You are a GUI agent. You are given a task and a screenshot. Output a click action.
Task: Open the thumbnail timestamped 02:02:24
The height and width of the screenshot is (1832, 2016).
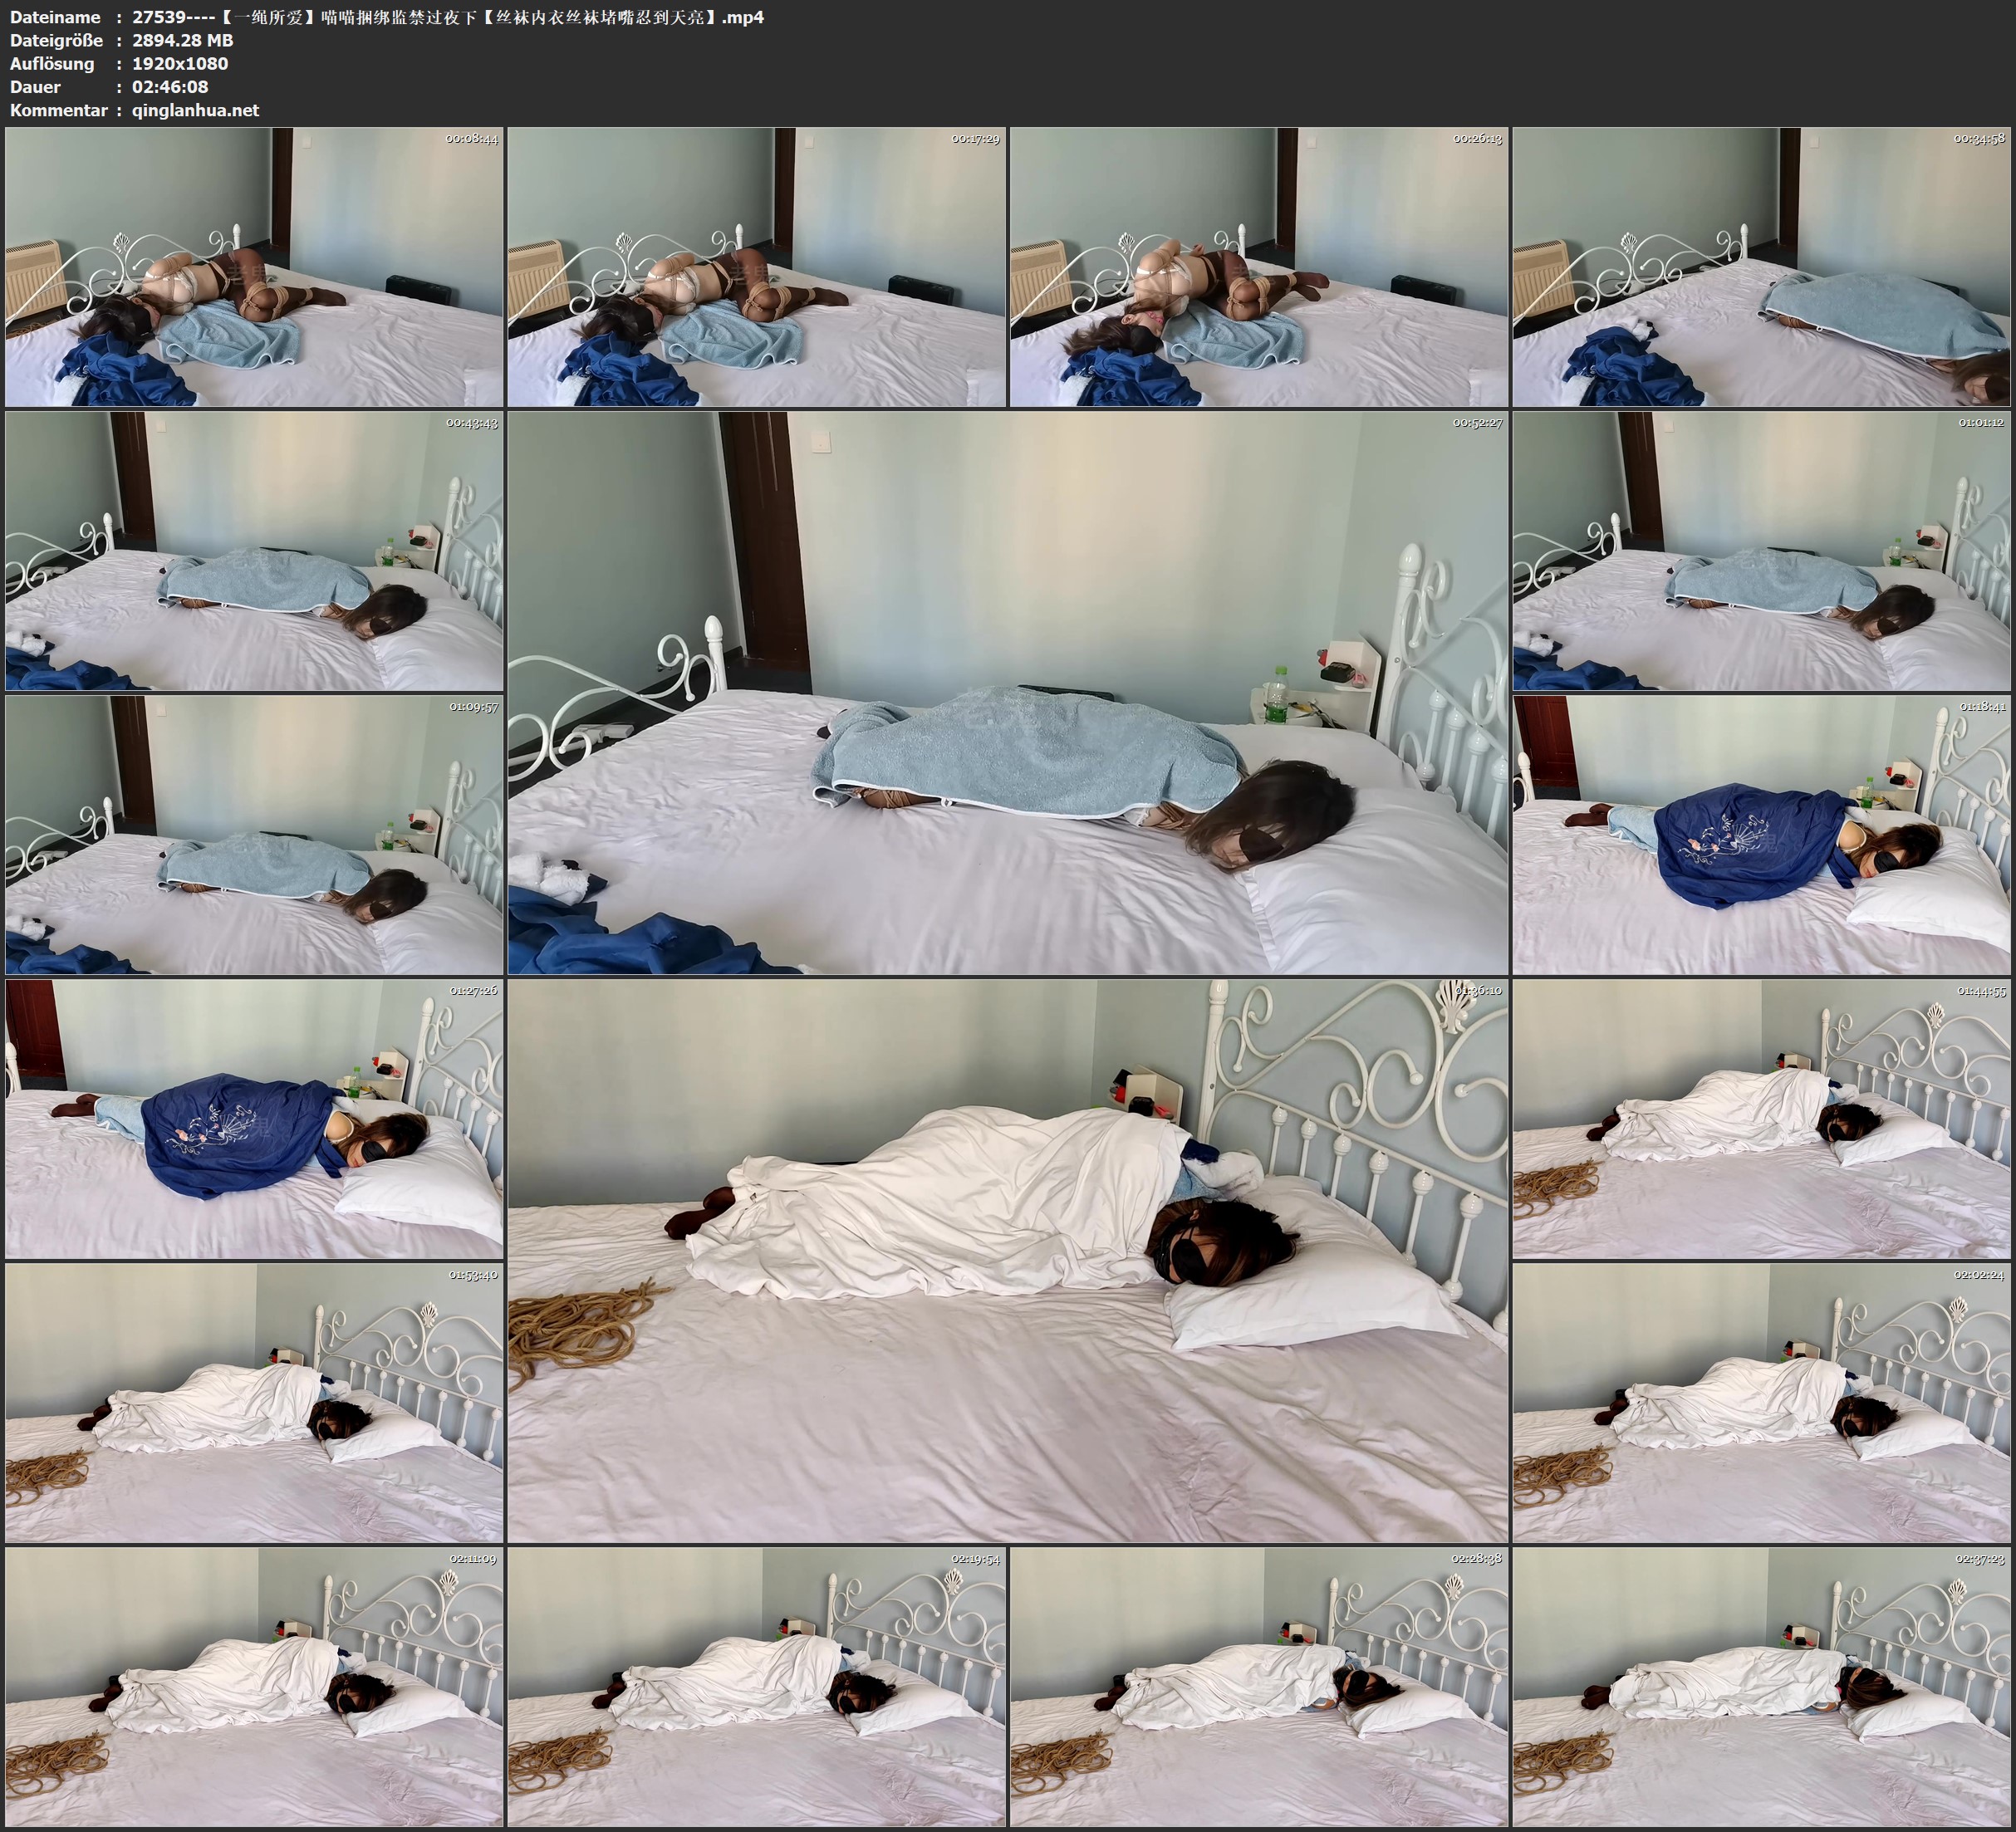click(x=1761, y=1402)
